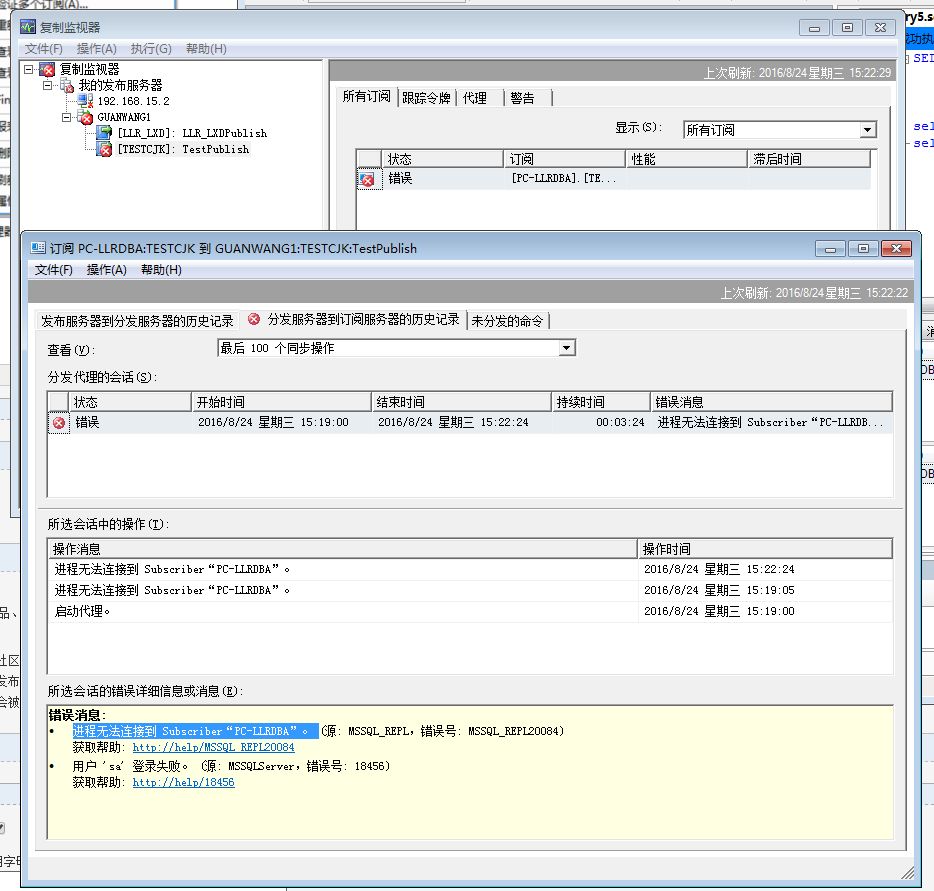This screenshot has width=934, height=891.
Task: Click the 192.168.15.2 server icon
Action: (85, 101)
